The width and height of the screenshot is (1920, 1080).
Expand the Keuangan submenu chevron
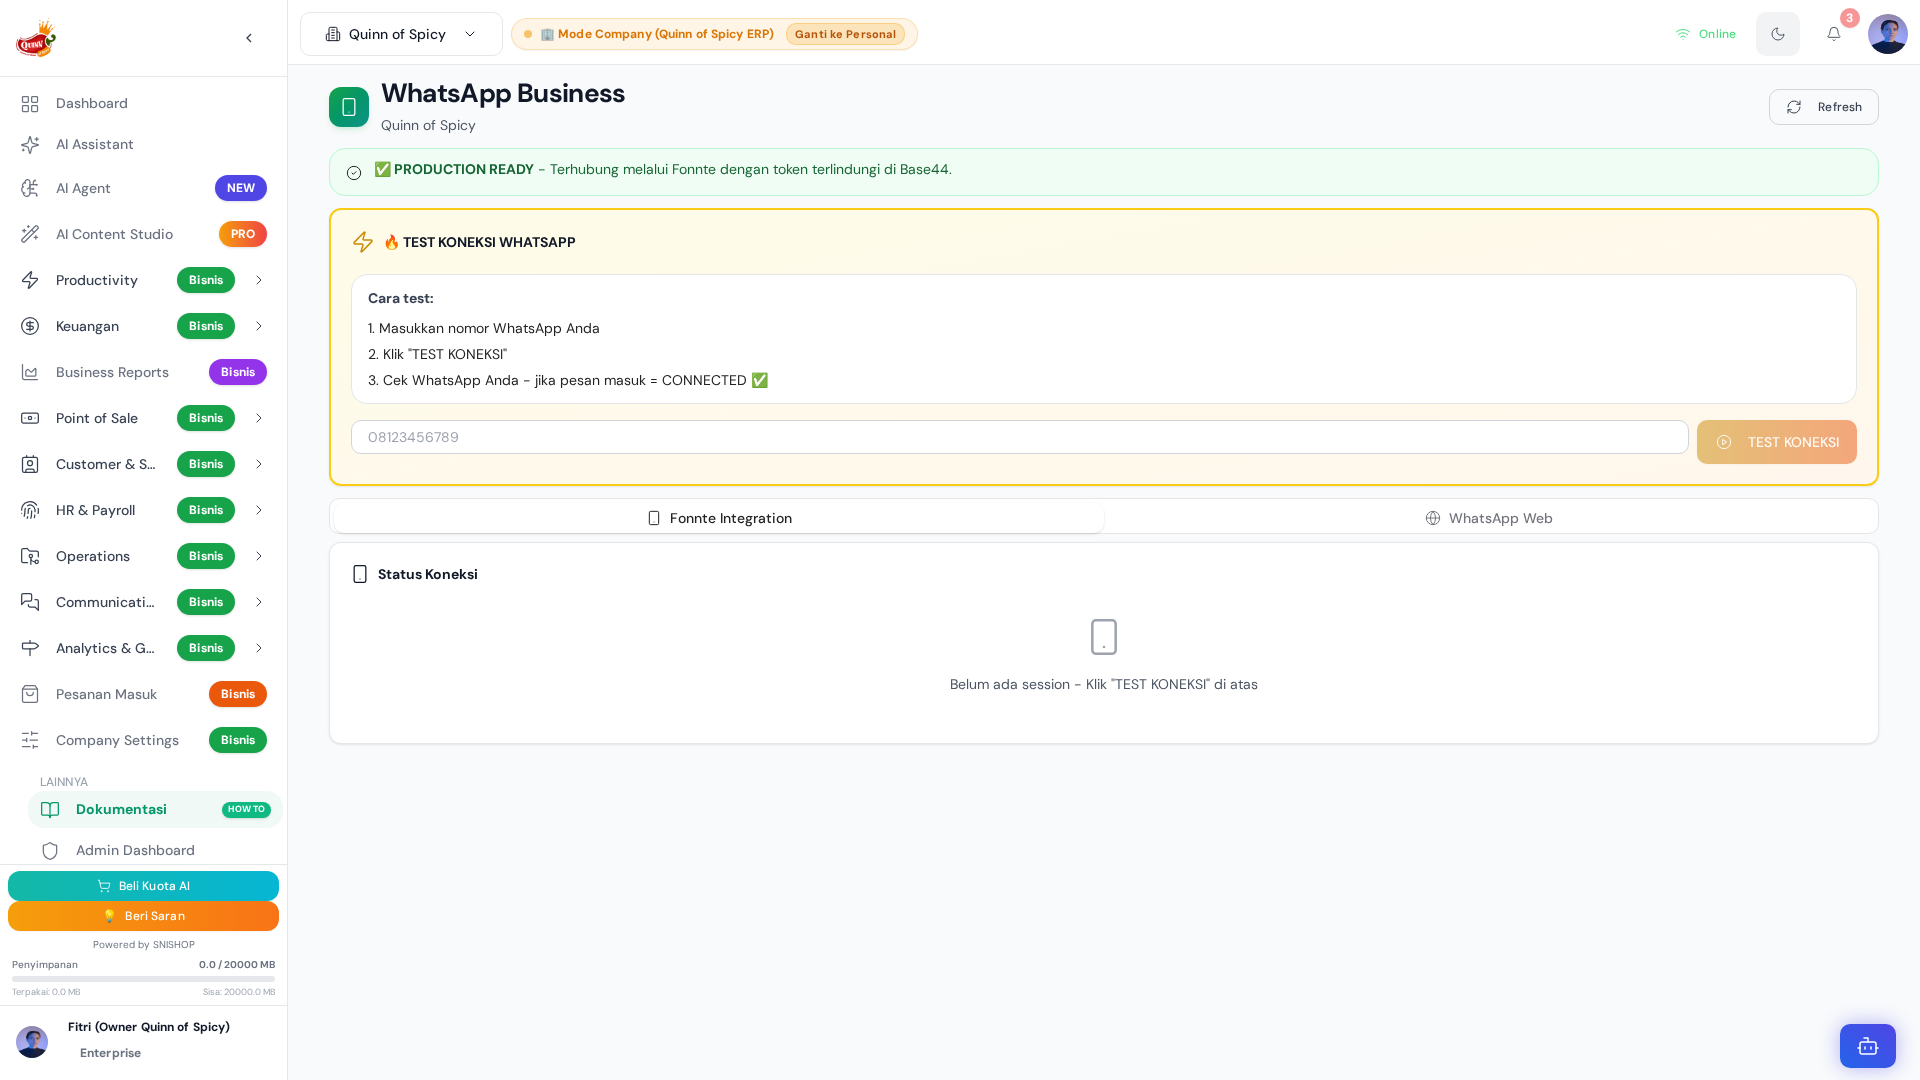click(x=258, y=326)
